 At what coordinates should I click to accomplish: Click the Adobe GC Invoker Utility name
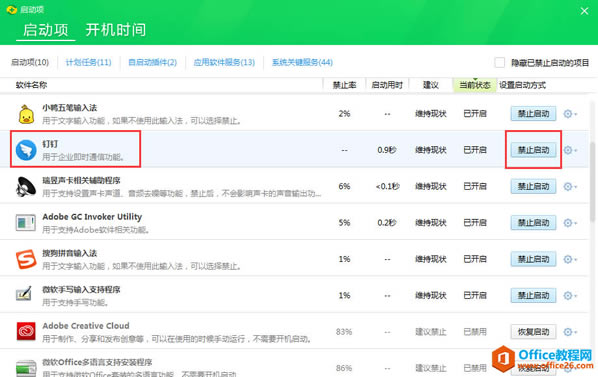point(92,217)
